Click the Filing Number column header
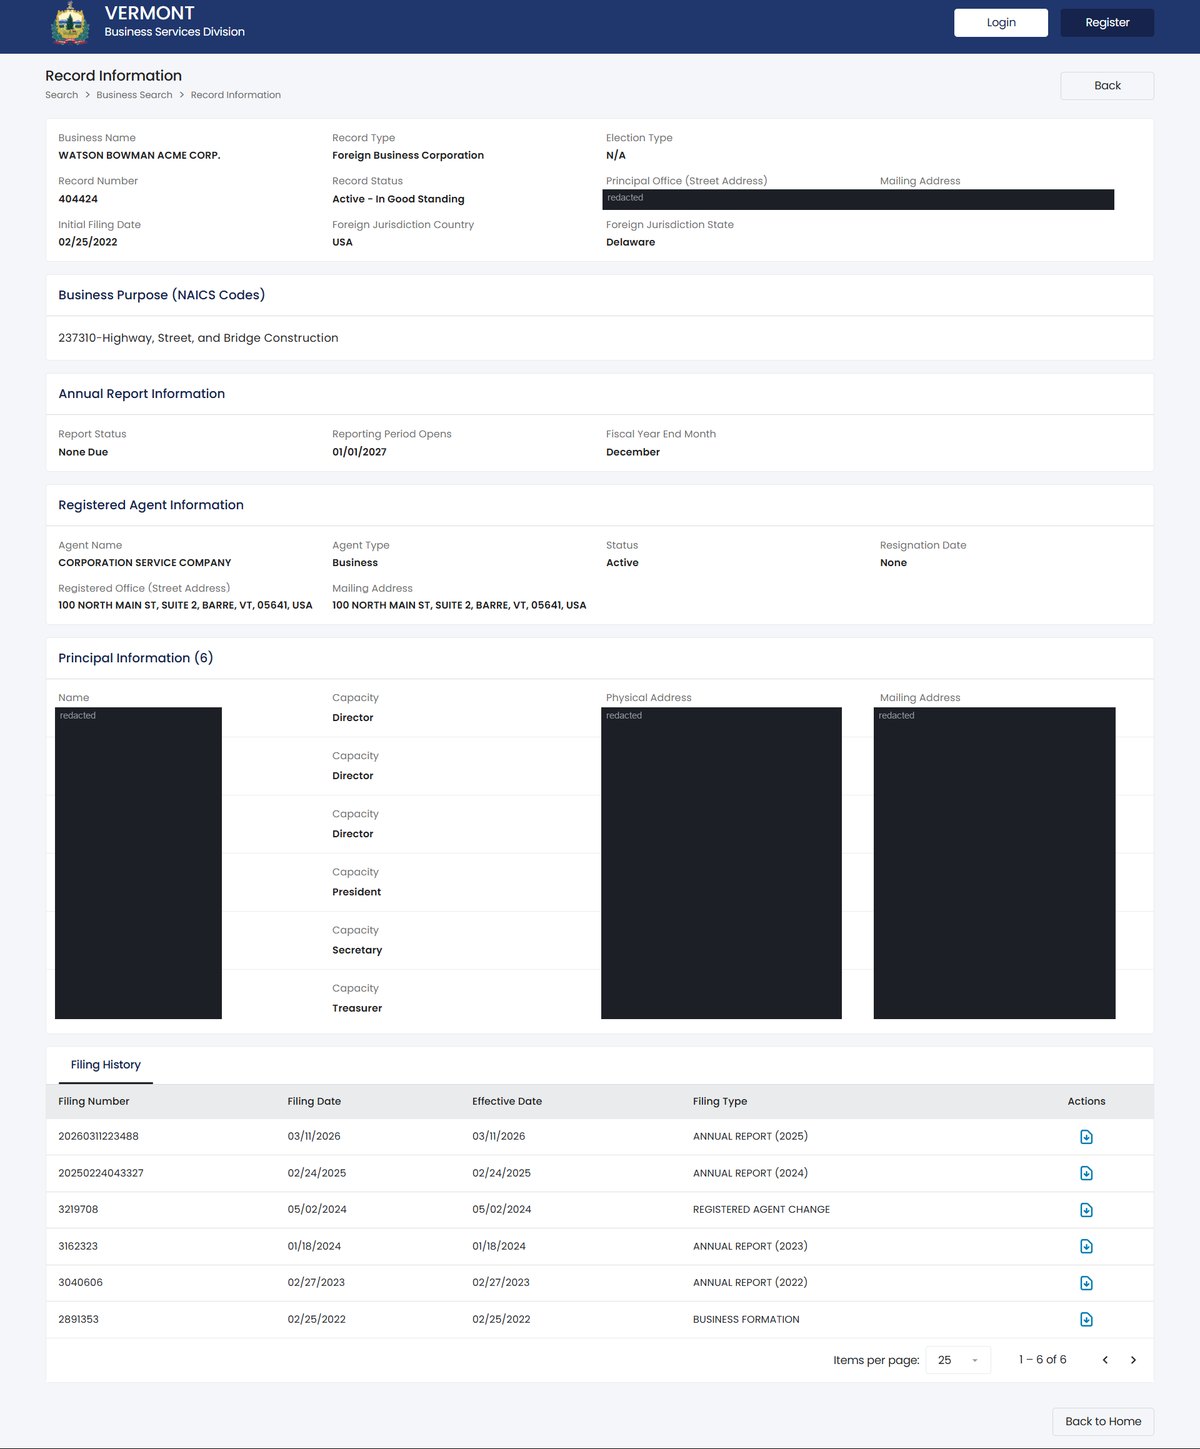The image size is (1200, 1449). 94,1101
